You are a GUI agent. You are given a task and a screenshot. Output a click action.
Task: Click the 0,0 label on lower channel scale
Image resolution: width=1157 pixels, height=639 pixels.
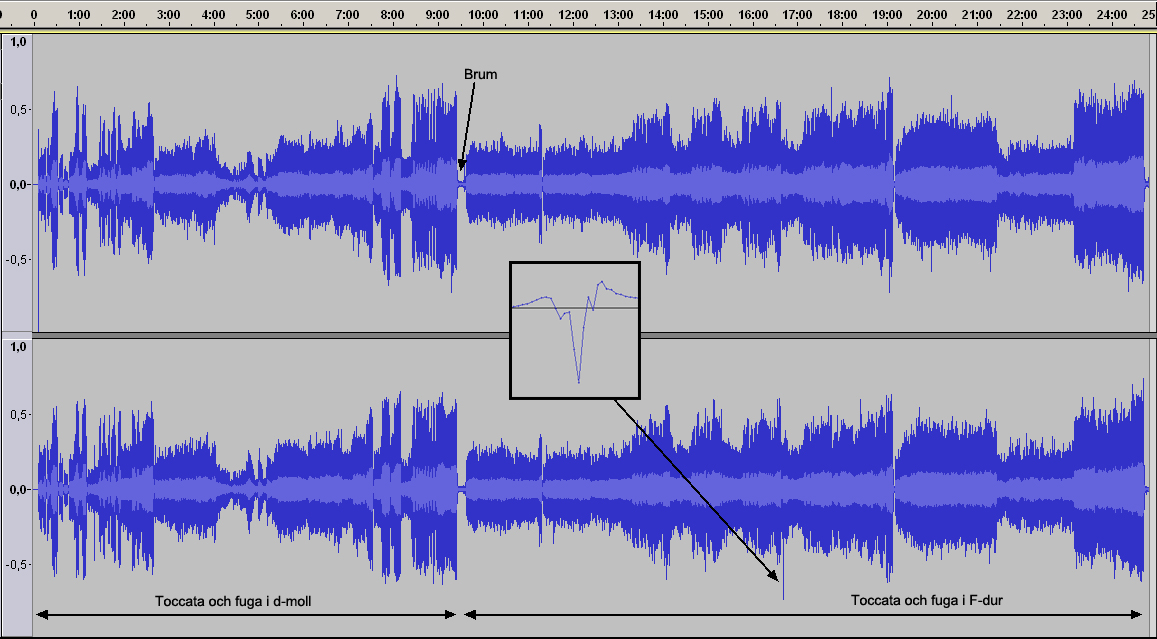click(19, 489)
